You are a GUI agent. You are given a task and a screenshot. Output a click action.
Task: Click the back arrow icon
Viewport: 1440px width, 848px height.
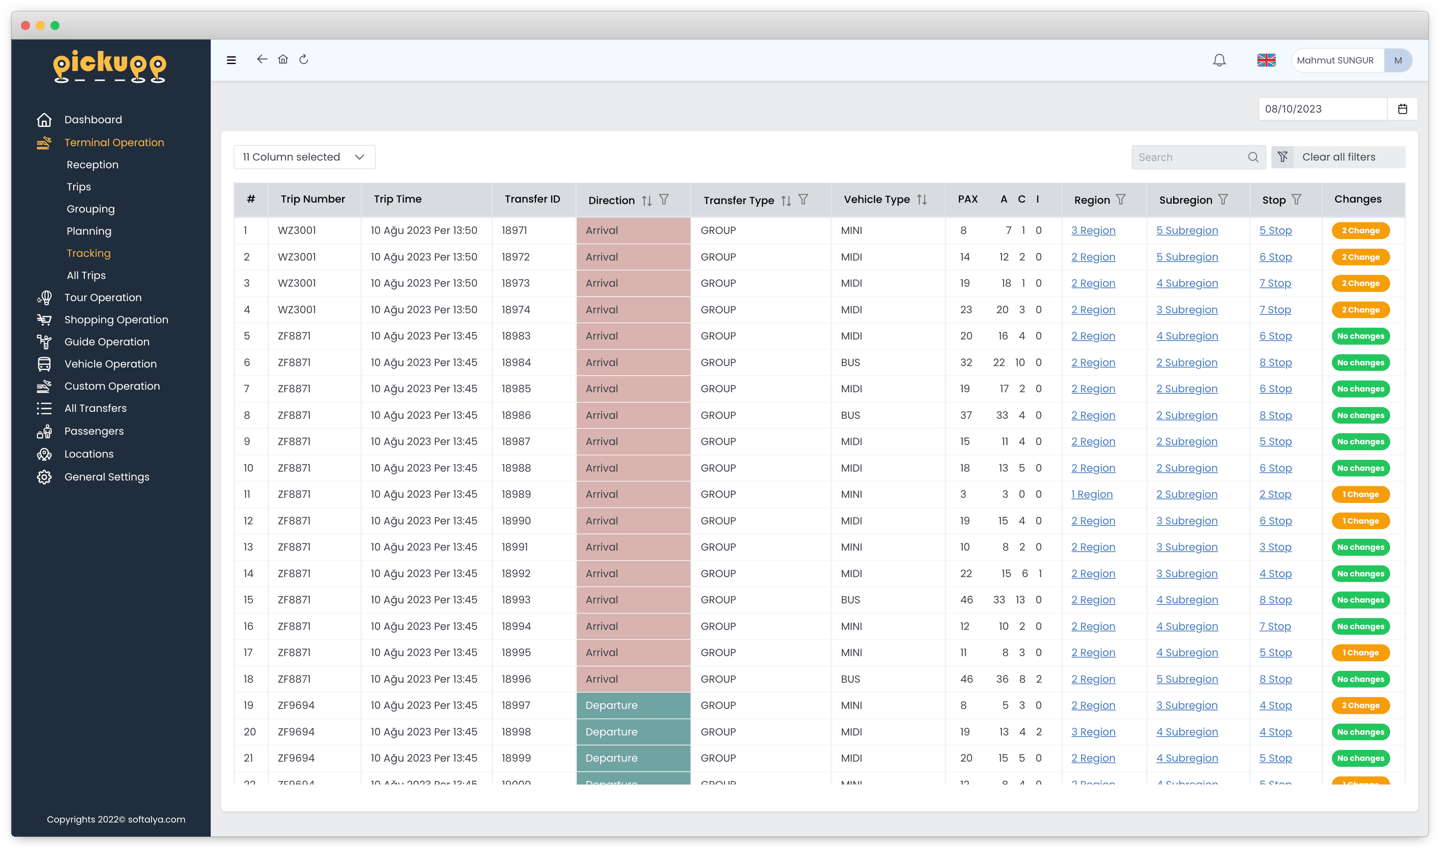pyautogui.click(x=262, y=59)
